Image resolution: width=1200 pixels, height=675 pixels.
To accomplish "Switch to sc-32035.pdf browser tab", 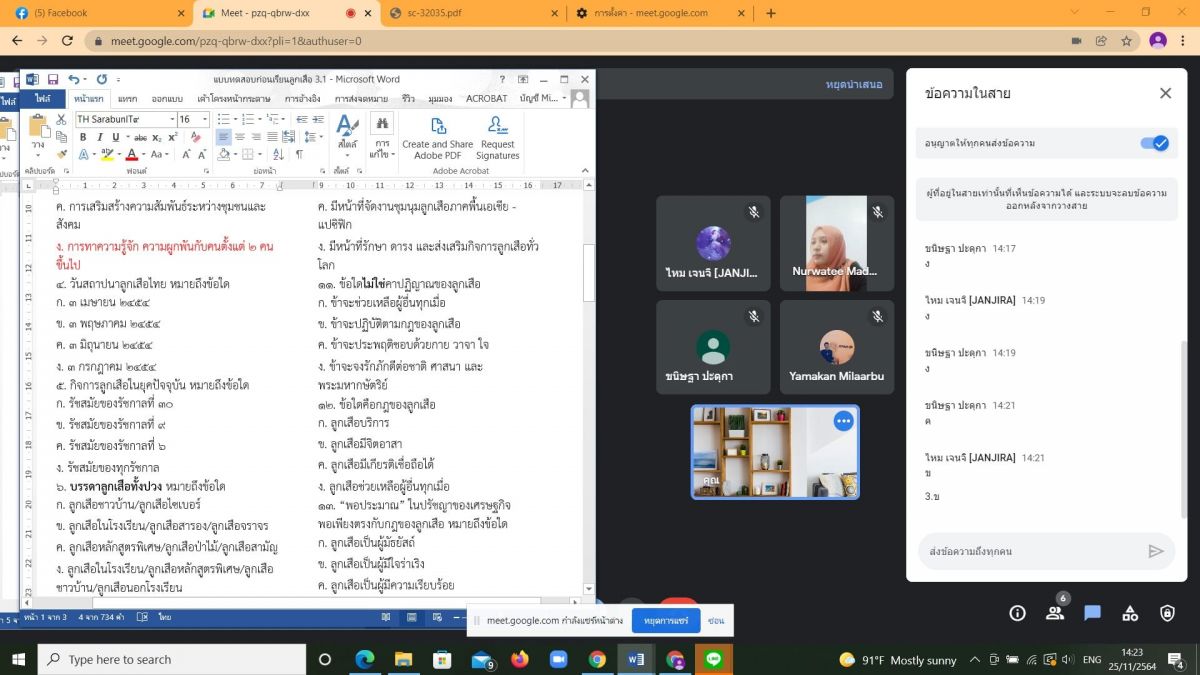I will click(470, 13).
